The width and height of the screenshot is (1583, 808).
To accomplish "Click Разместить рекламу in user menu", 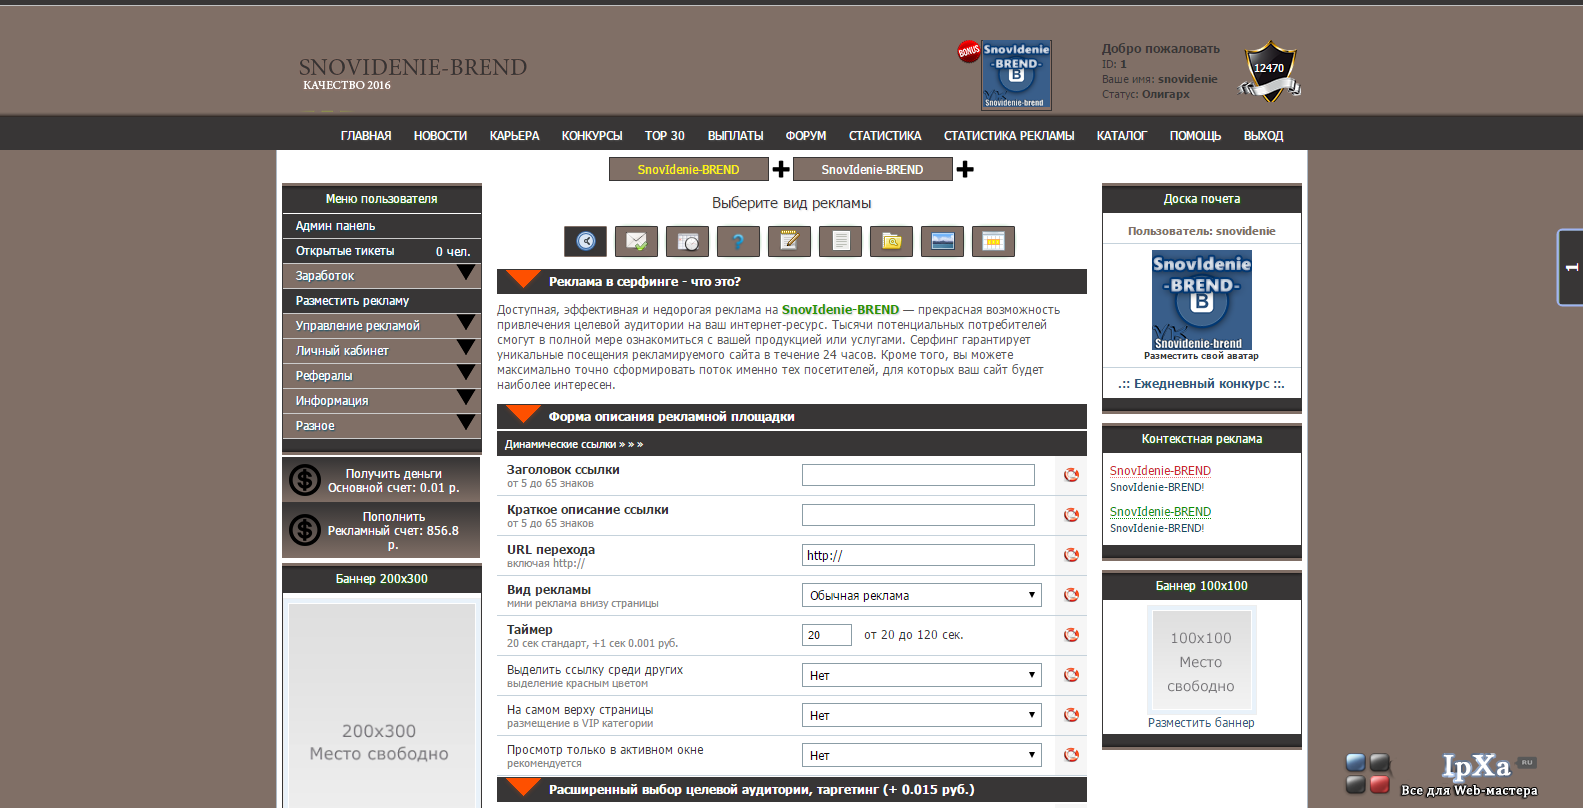I will 382,301.
